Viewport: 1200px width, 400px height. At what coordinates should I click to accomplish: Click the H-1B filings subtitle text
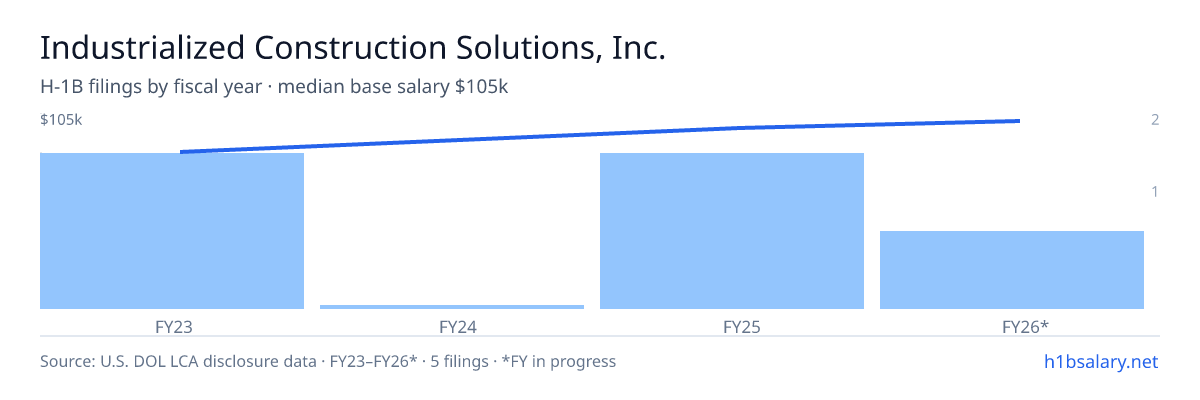coord(274,87)
